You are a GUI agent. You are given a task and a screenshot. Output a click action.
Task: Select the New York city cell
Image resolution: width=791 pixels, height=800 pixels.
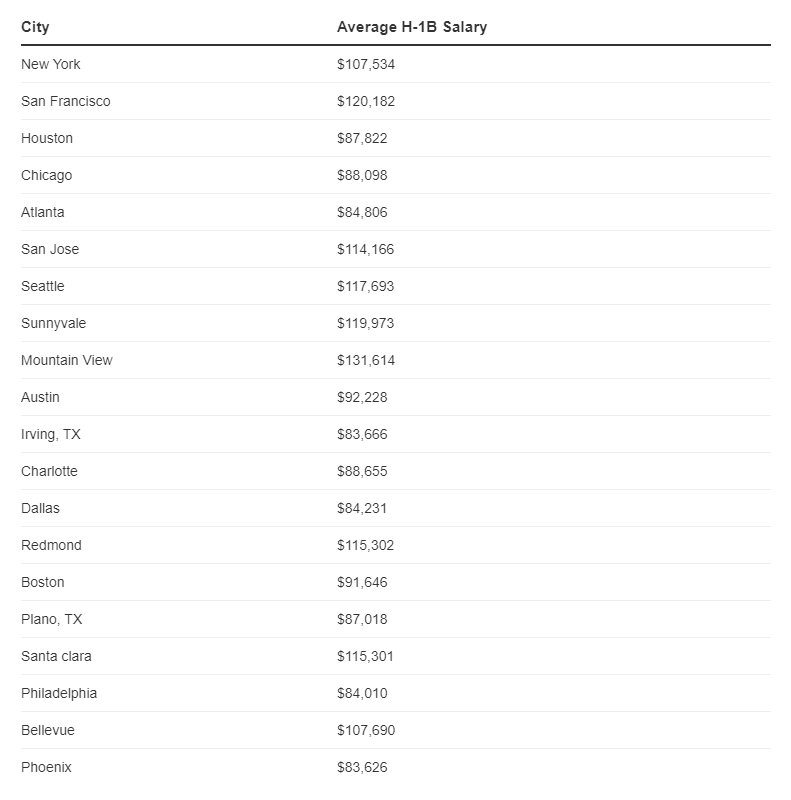coord(51,64)
